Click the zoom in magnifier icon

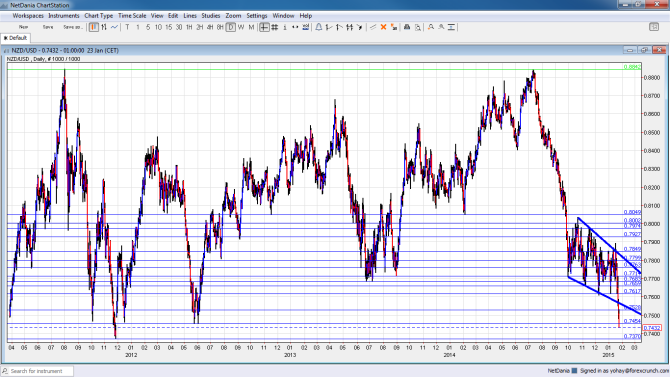click(431, 27)
